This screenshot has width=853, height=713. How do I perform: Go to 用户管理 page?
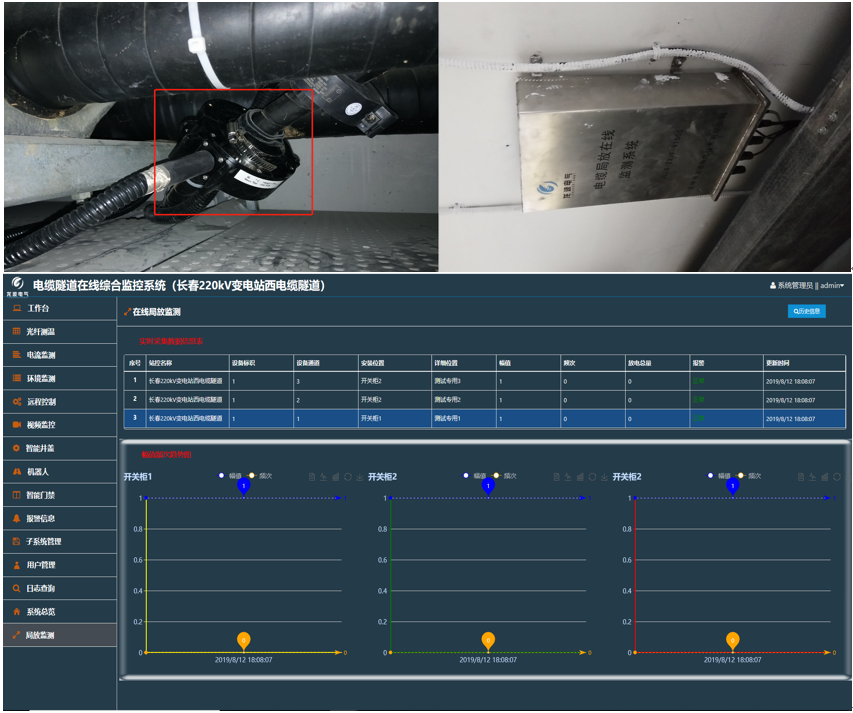(40, 565)
